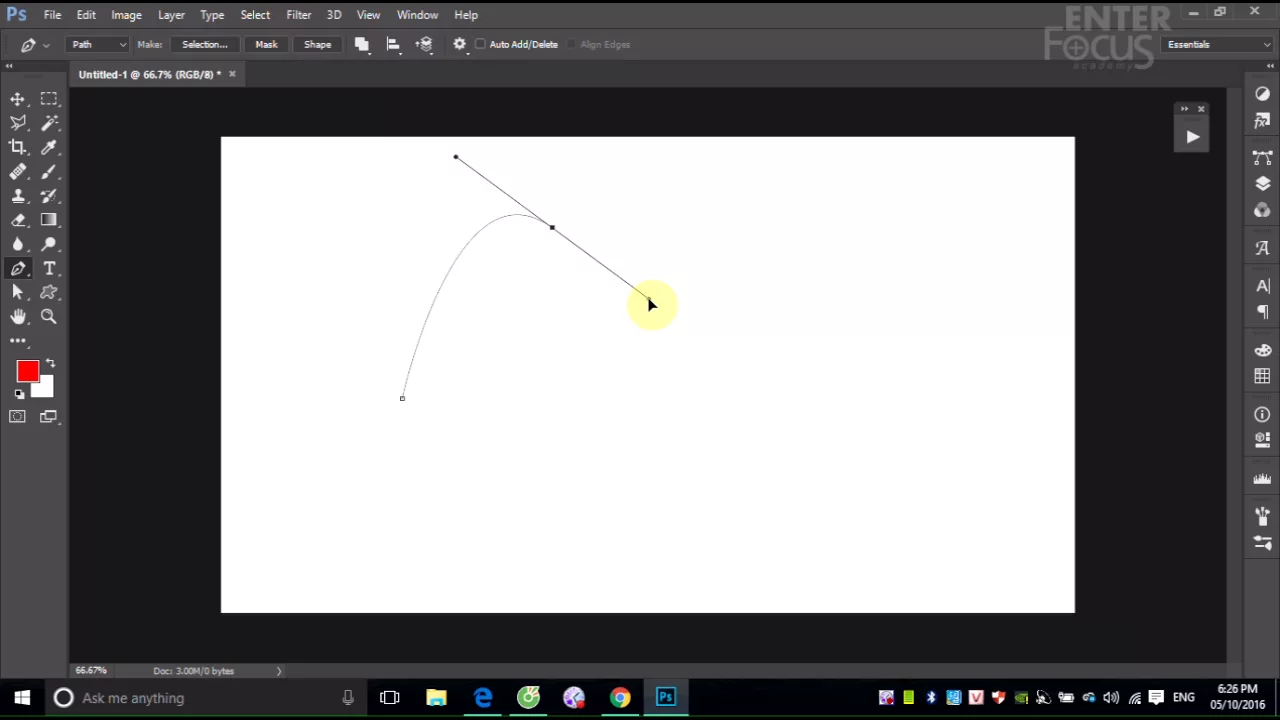Select the History Brush tool
Viewport: 1280px width, 720px height.
click(49, 196)
